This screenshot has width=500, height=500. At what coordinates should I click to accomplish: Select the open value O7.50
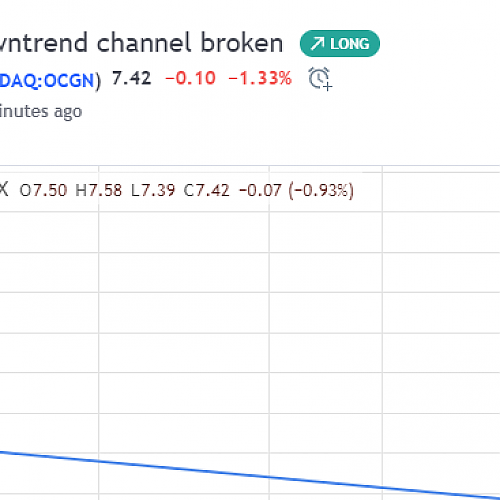[43, 190]
